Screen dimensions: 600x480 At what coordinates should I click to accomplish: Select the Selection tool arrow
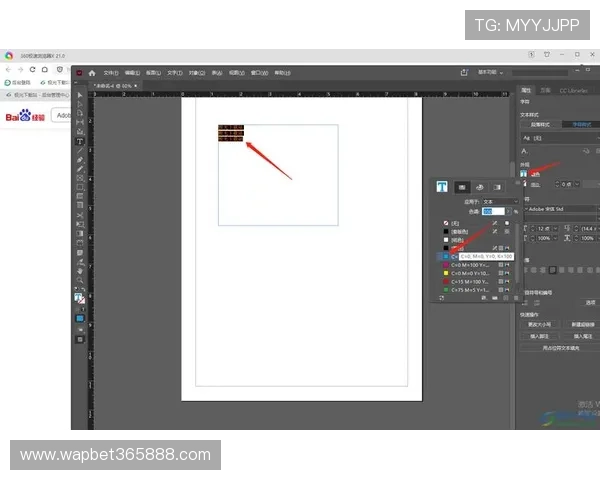80,96
